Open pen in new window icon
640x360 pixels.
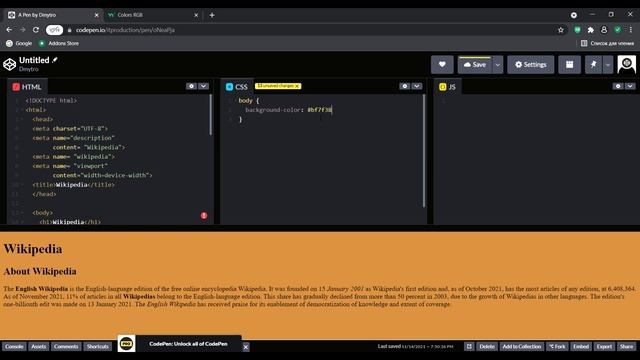[x=469, y=346]
